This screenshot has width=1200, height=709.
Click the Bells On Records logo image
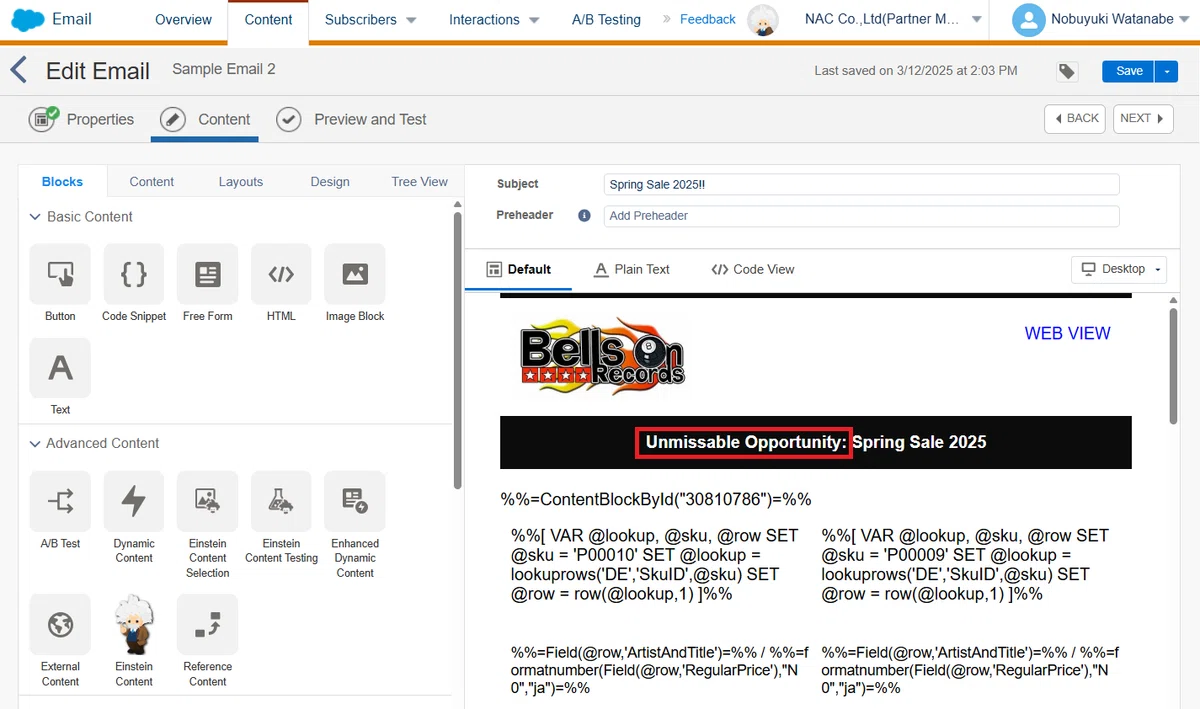point(602,355)
